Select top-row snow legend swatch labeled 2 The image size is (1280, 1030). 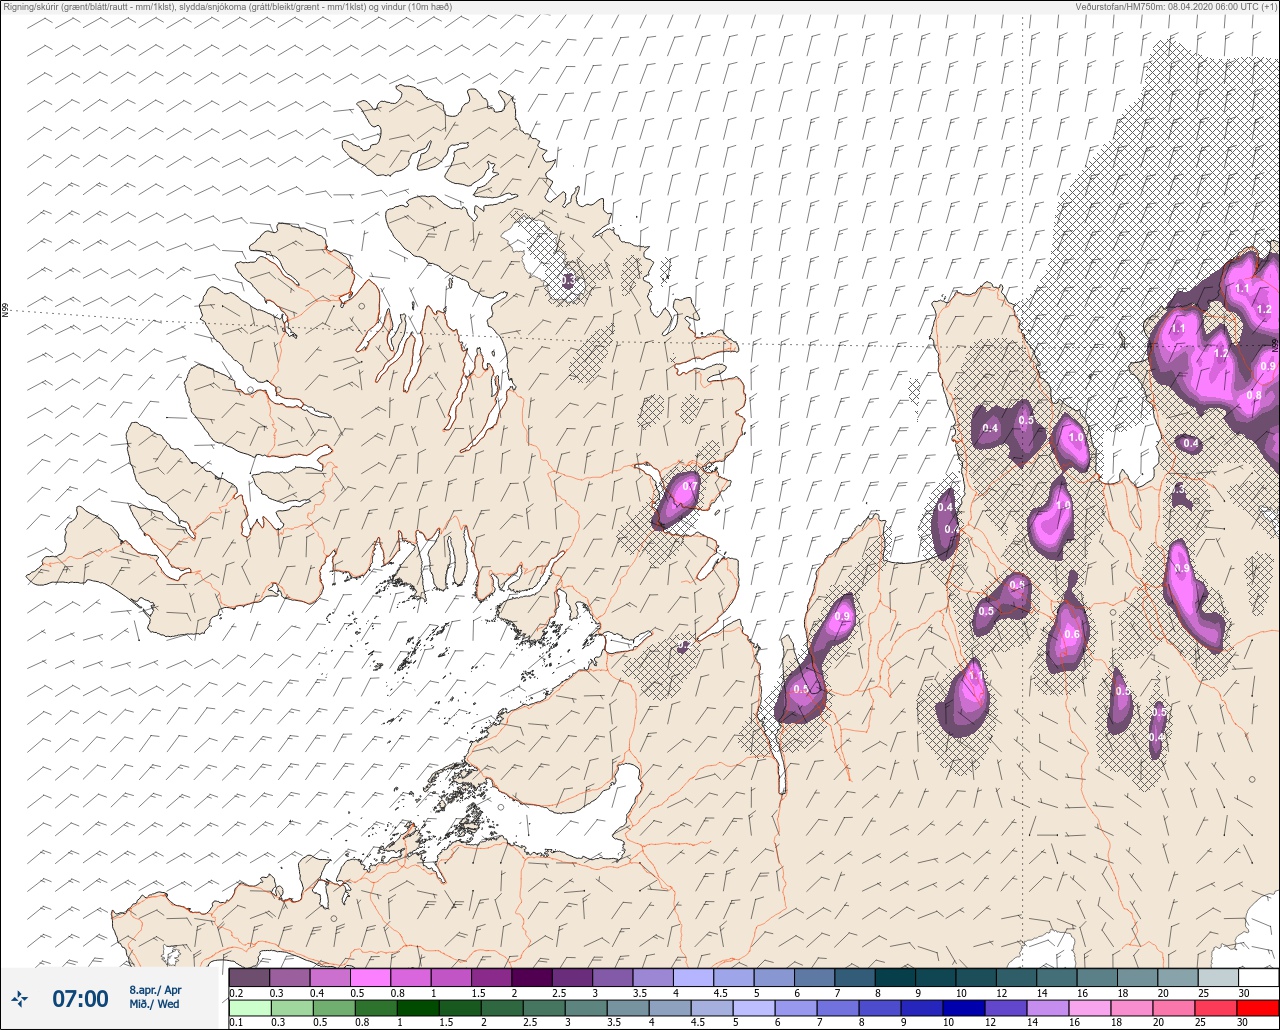click(532, 977)
